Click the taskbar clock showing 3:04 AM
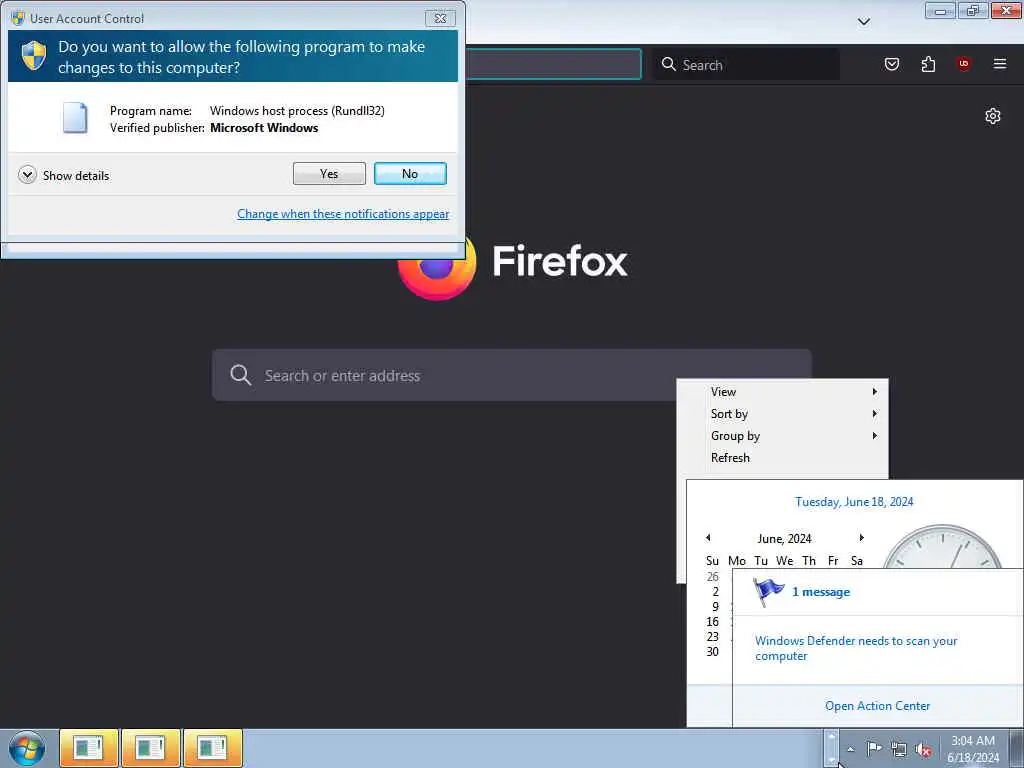The height and width of the screenshot is (768, 1024). tap(972, 749)
